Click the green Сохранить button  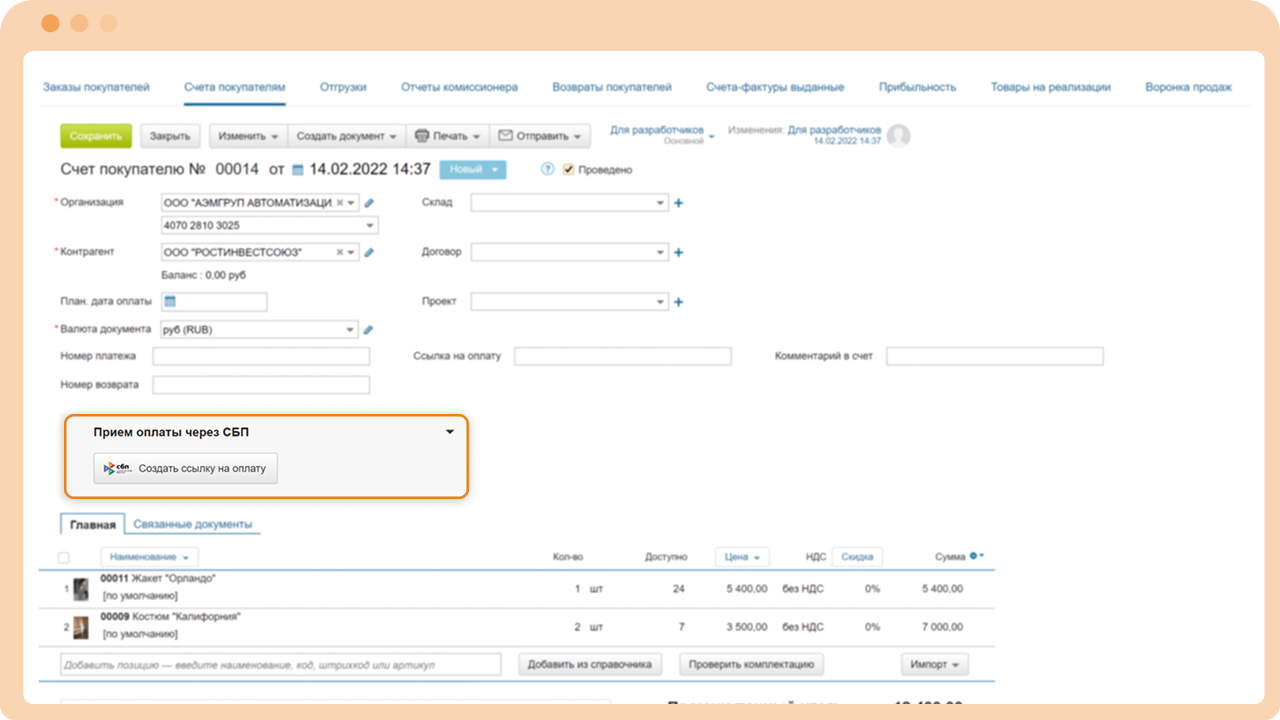(x=96, y=136)
